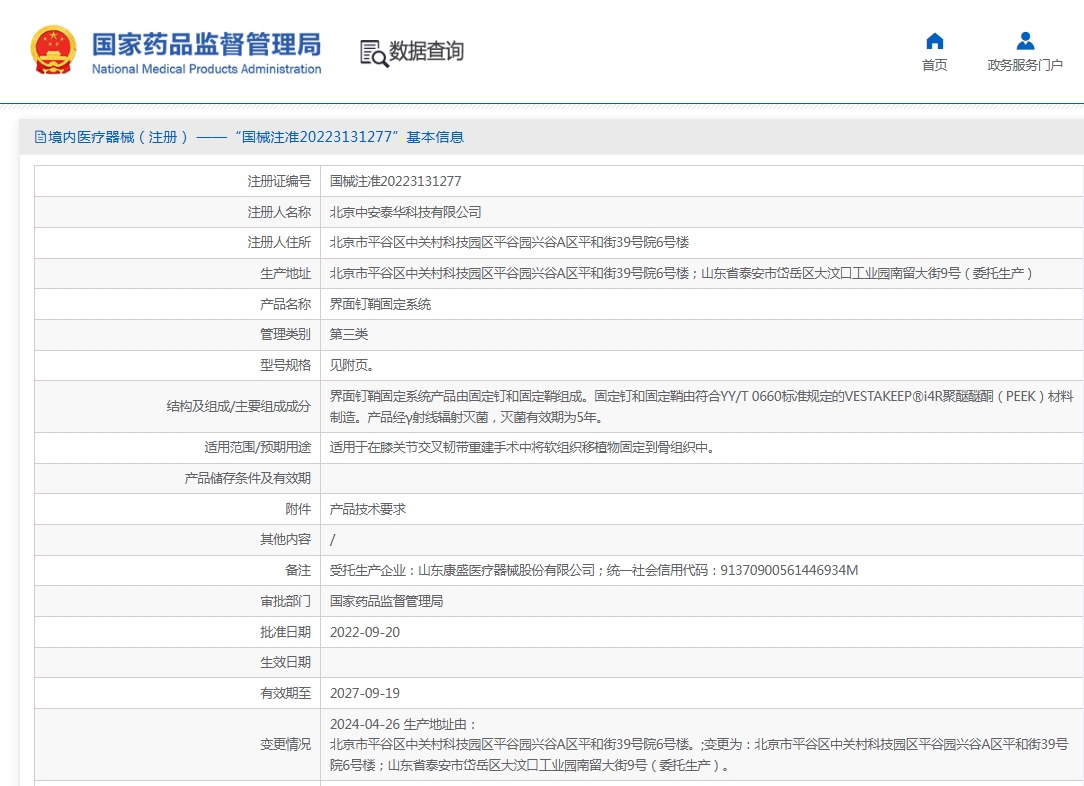Image resolution: width=1084 pixels, height=786 pixels.
Task: Select the intended use text about 膝关节交叉韧带
Action: pyautogui.click(x=522, y=447)
